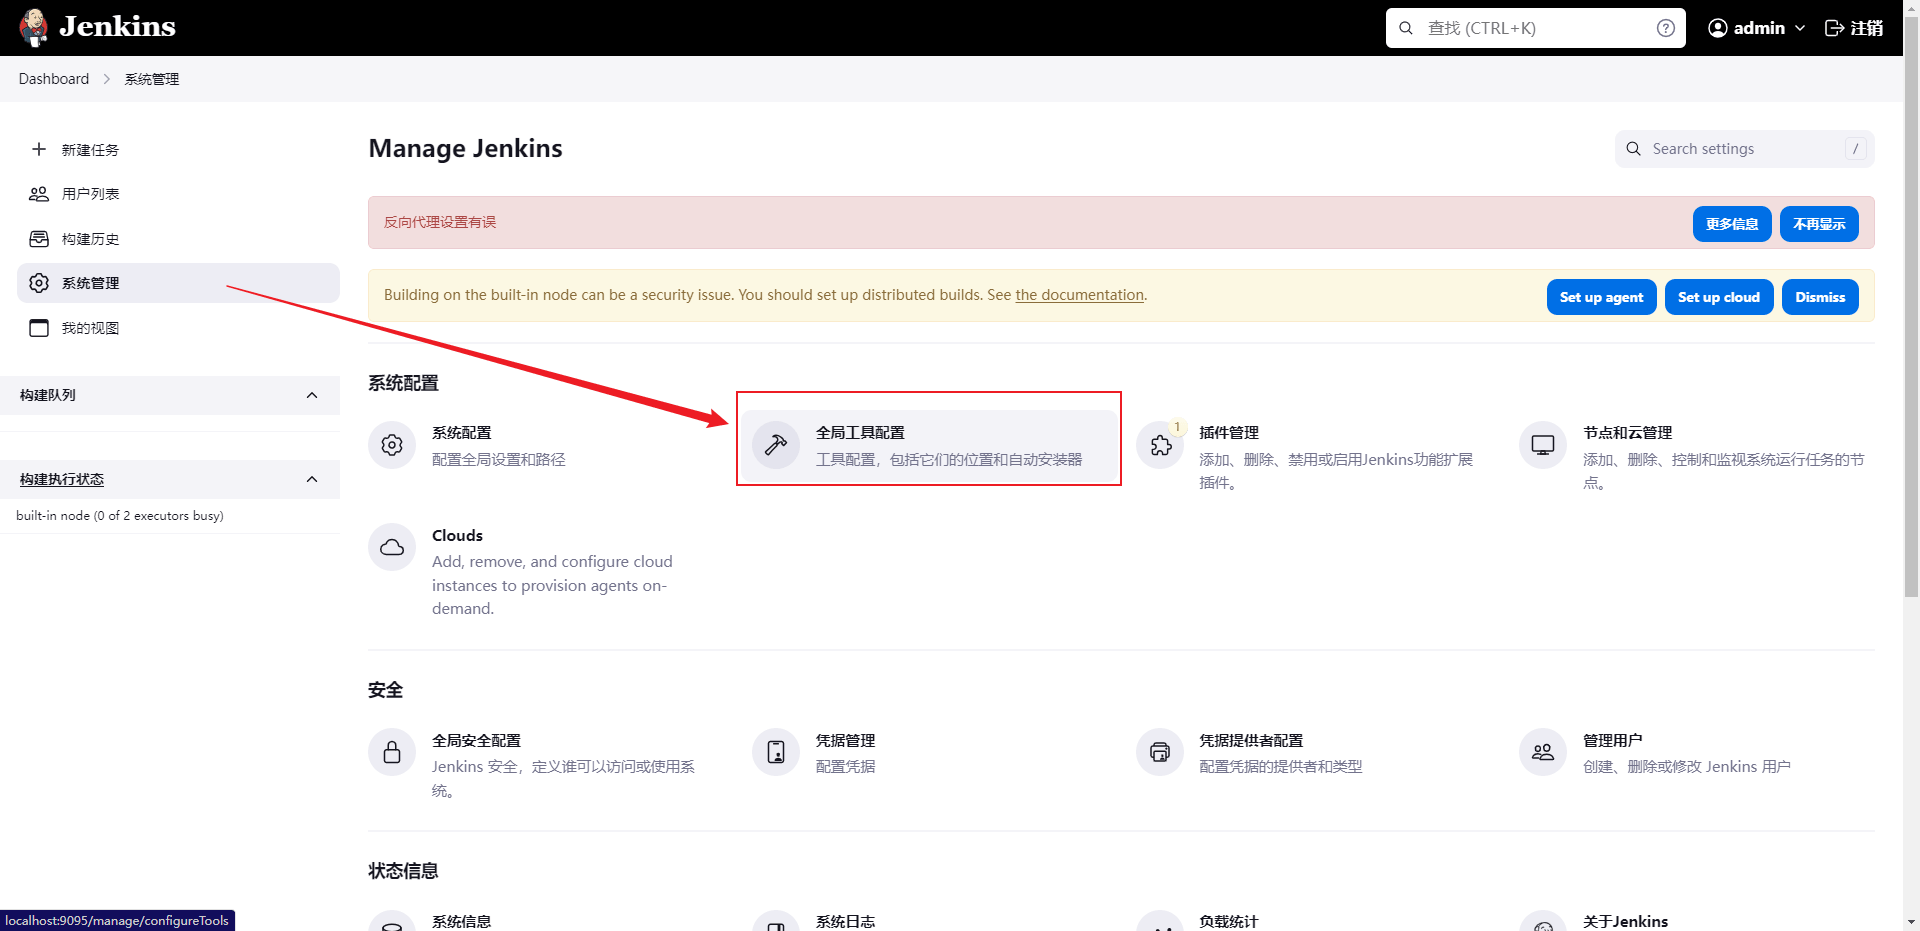Click the Jenkins title text in header
Image resolution: width=1920 pixels, height=931 pixels.
point(117,27)
